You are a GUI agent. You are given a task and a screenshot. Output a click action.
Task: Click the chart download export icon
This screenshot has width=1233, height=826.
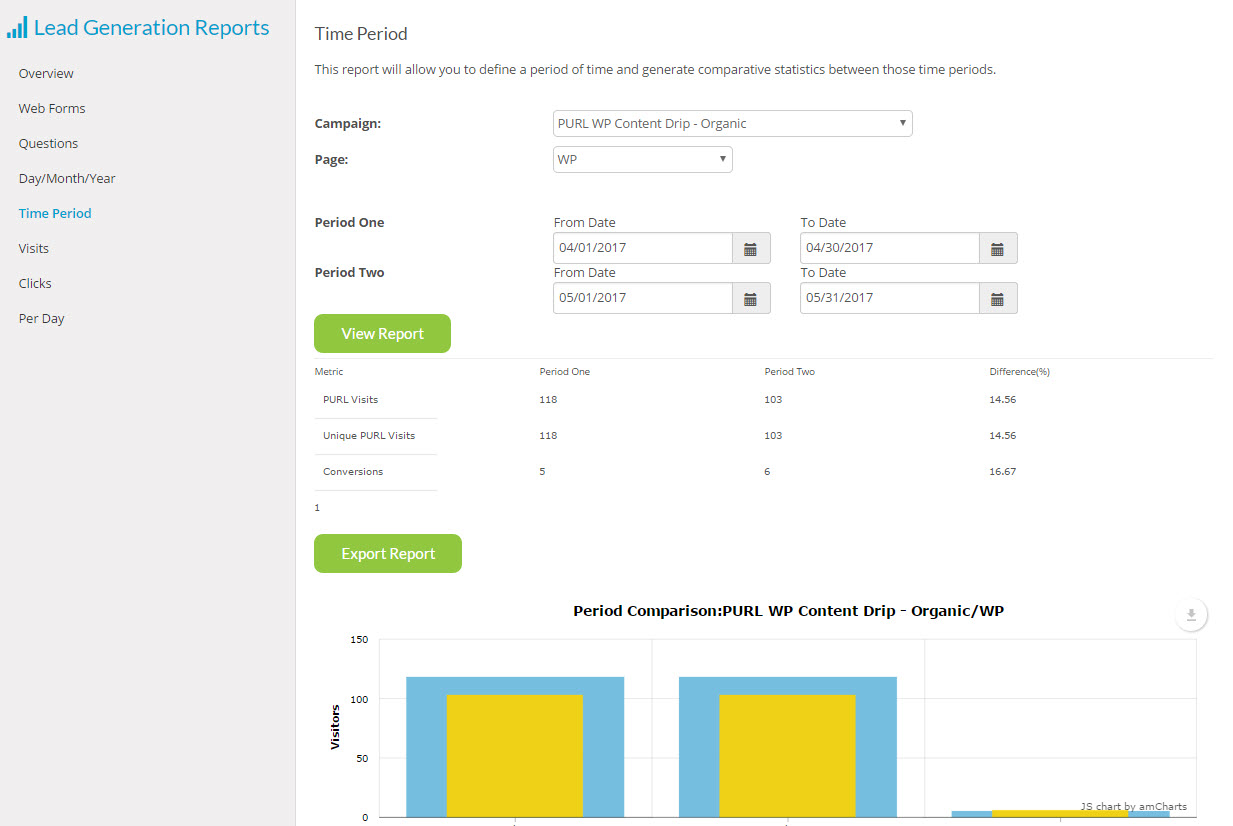point(1191,615)
